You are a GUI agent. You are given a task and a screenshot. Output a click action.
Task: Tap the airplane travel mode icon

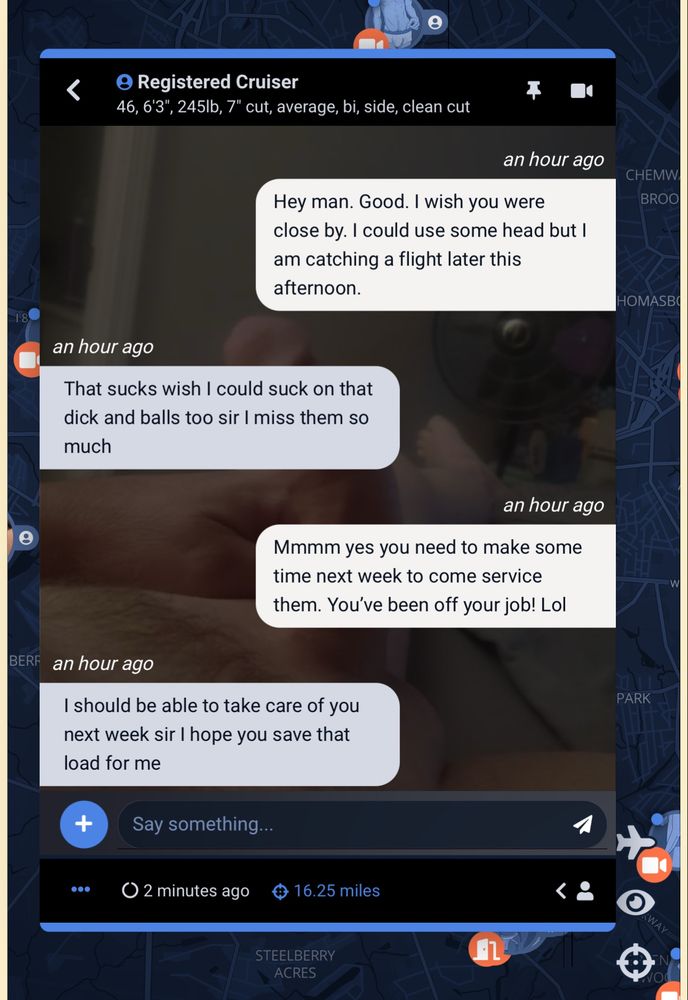pyautogui.click(x=633, y=842)
